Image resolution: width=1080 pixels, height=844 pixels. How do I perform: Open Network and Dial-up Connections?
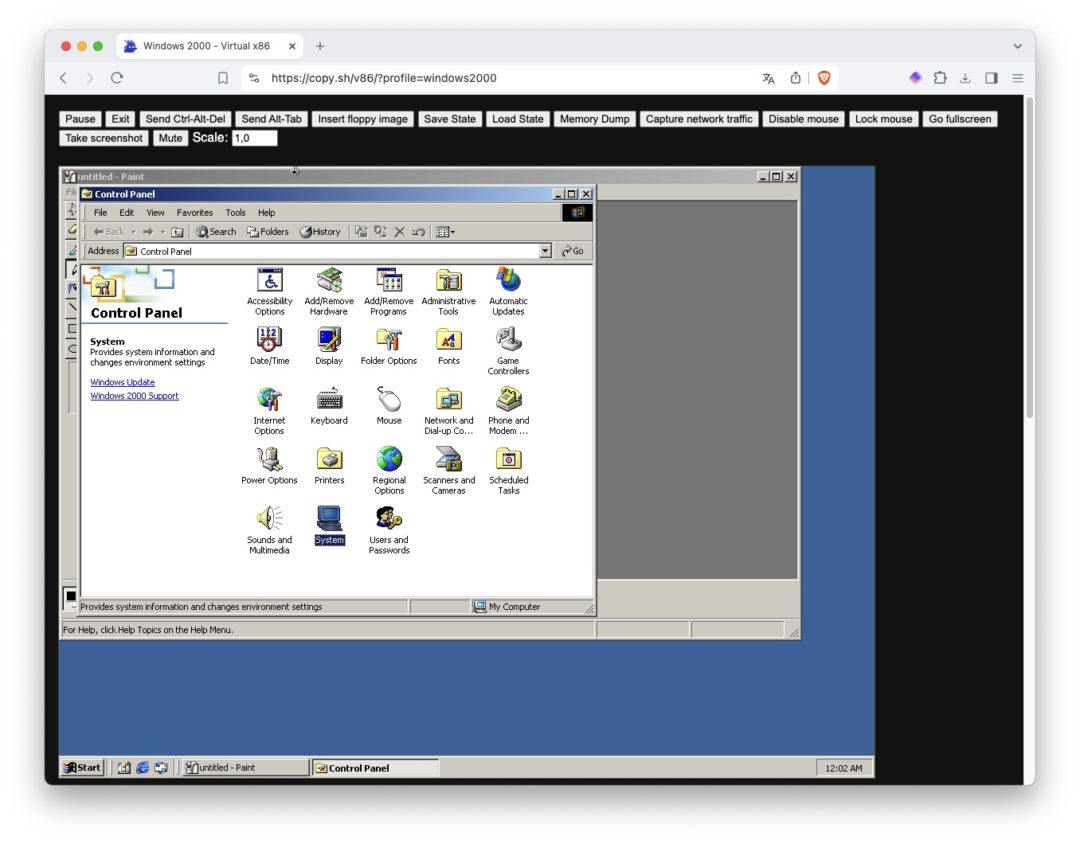coord(448,401)
